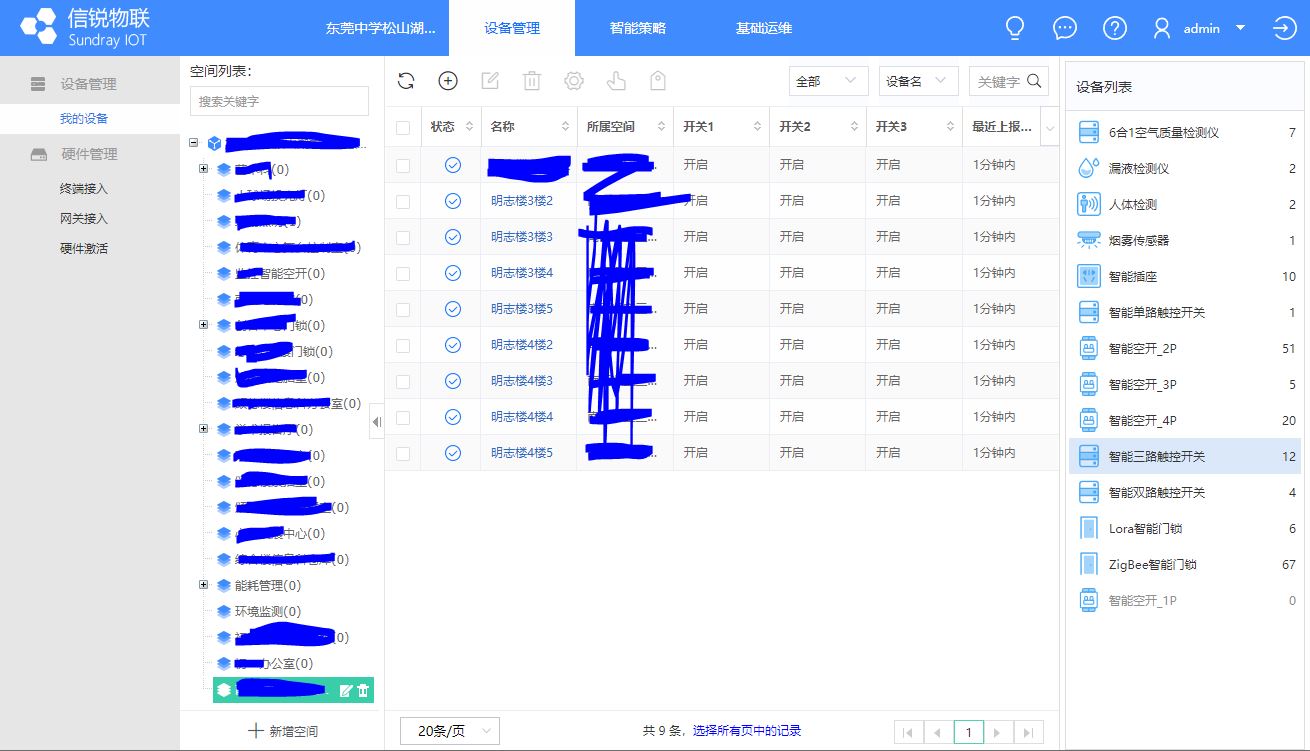
Task: Select 漏液检测仪 device type
Action: click(x=1185, y=168)
